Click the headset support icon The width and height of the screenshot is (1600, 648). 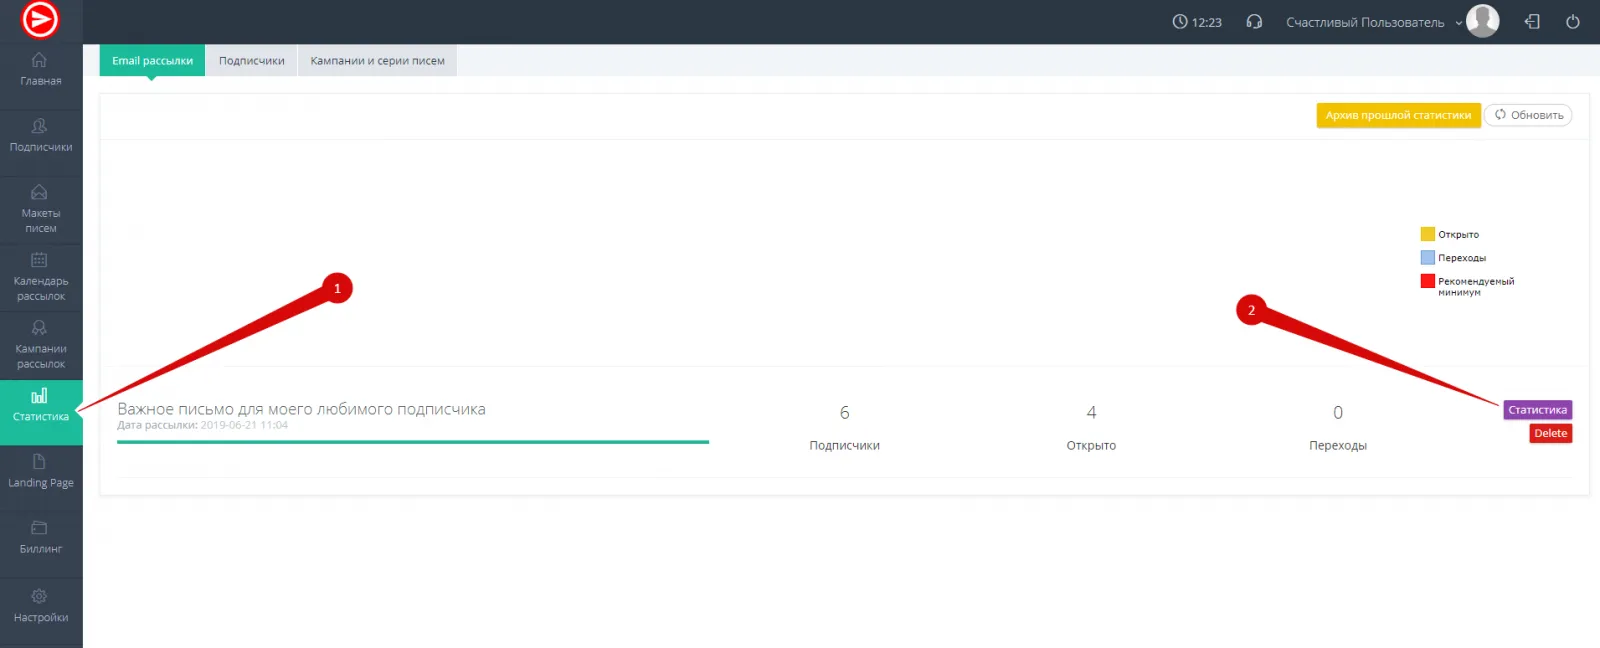1254,22
